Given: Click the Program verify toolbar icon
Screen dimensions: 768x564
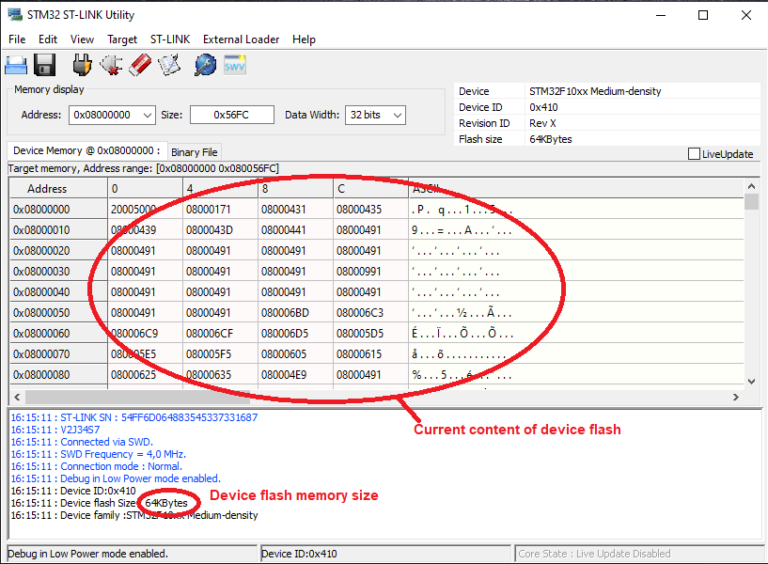Looking at the screenshot, I should (x=169, y=66).
